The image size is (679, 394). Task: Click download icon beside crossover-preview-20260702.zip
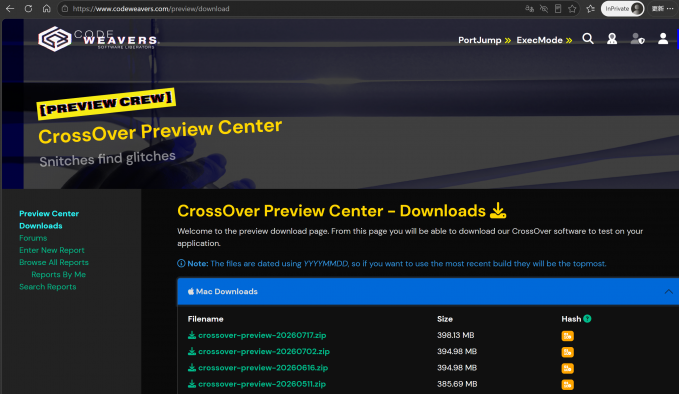(192, 352)
